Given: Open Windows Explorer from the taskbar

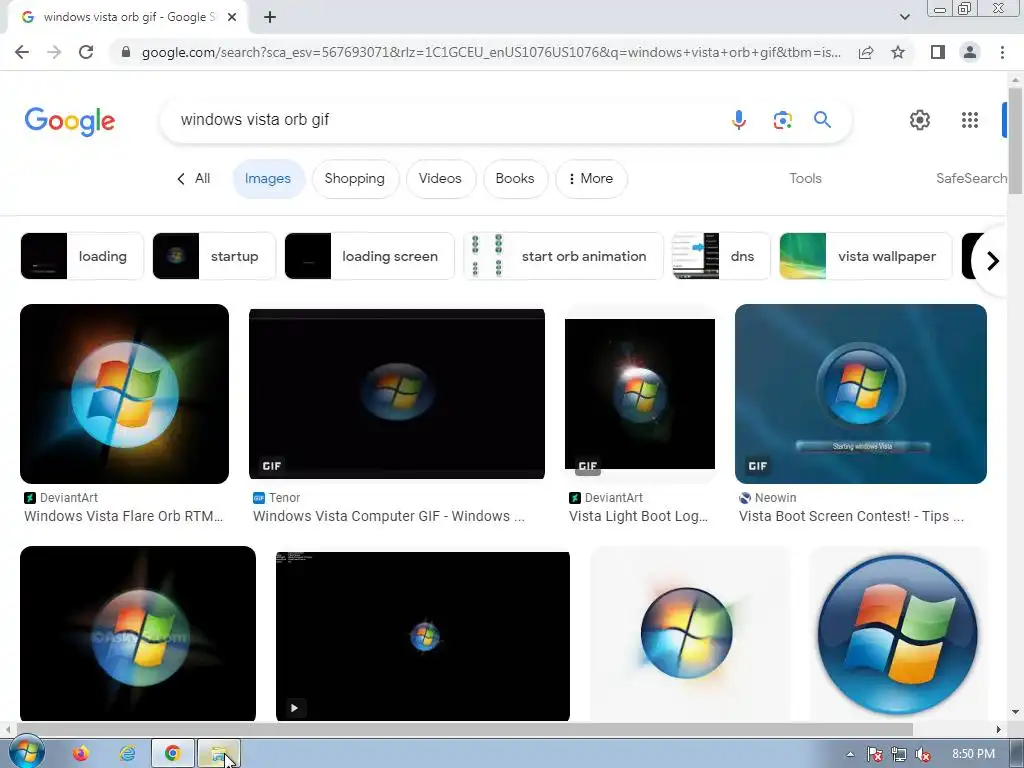Looking at the screenshot, I should coord(219,754).
